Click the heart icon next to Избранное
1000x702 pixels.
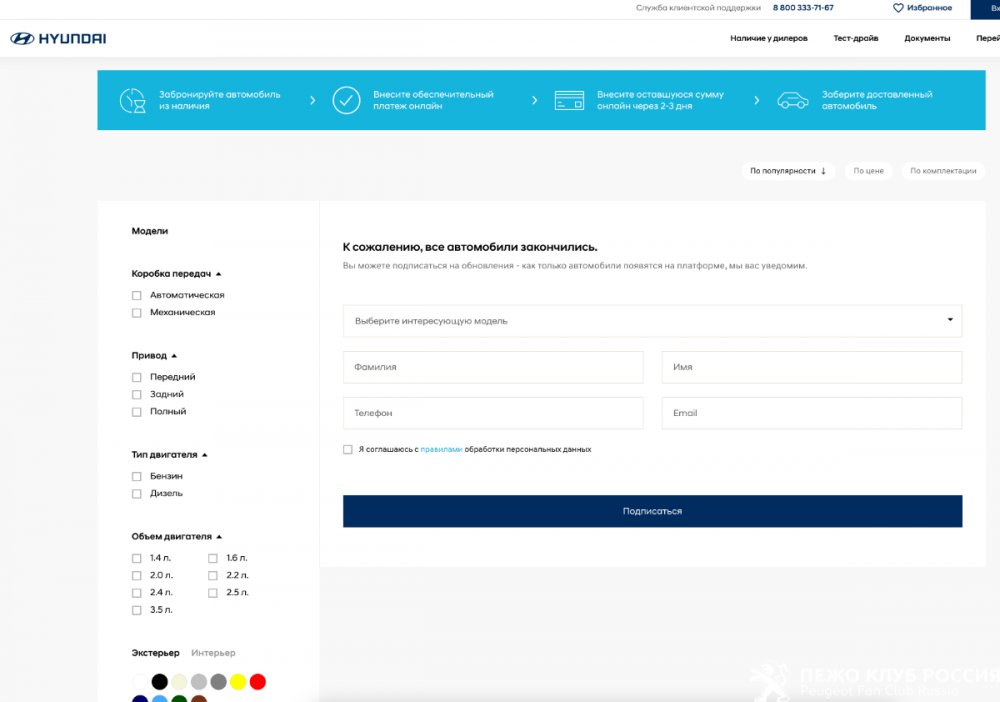(x=898, y=8)
